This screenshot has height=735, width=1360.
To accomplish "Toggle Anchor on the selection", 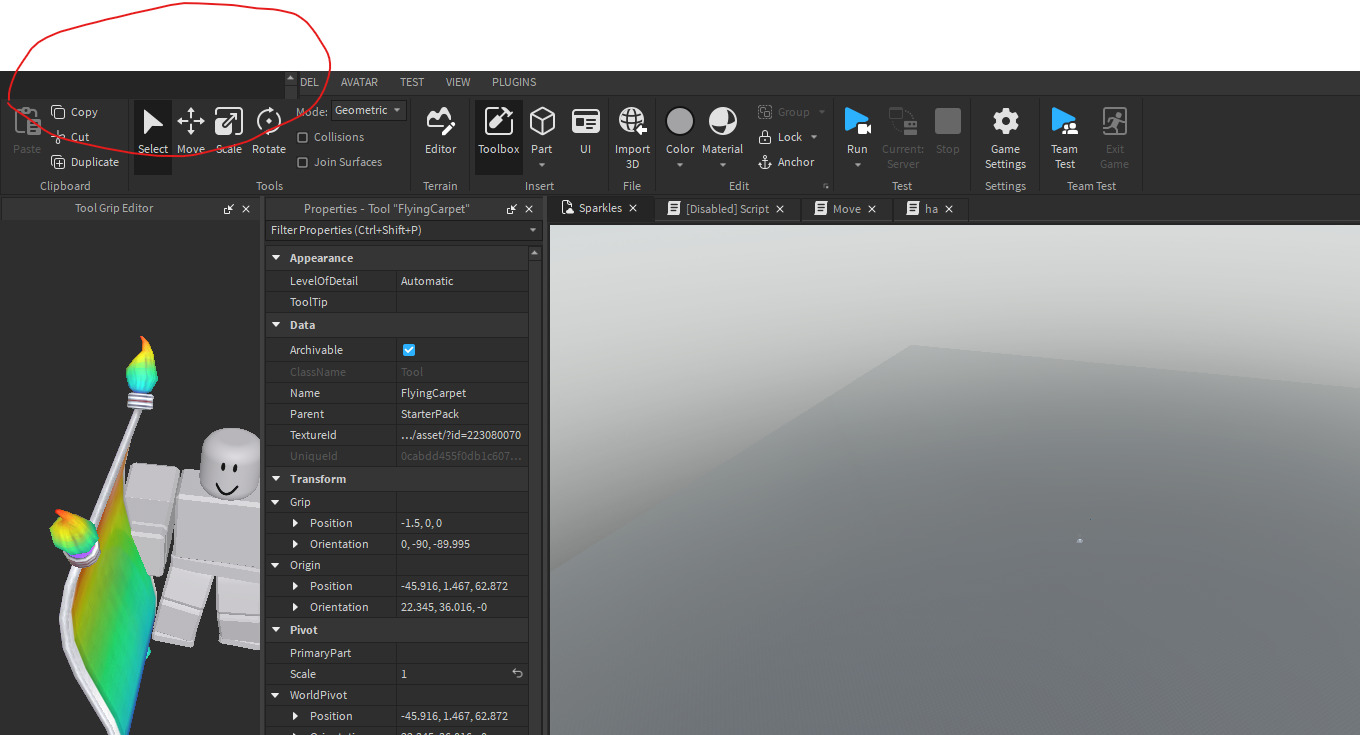I will [789, 161].
